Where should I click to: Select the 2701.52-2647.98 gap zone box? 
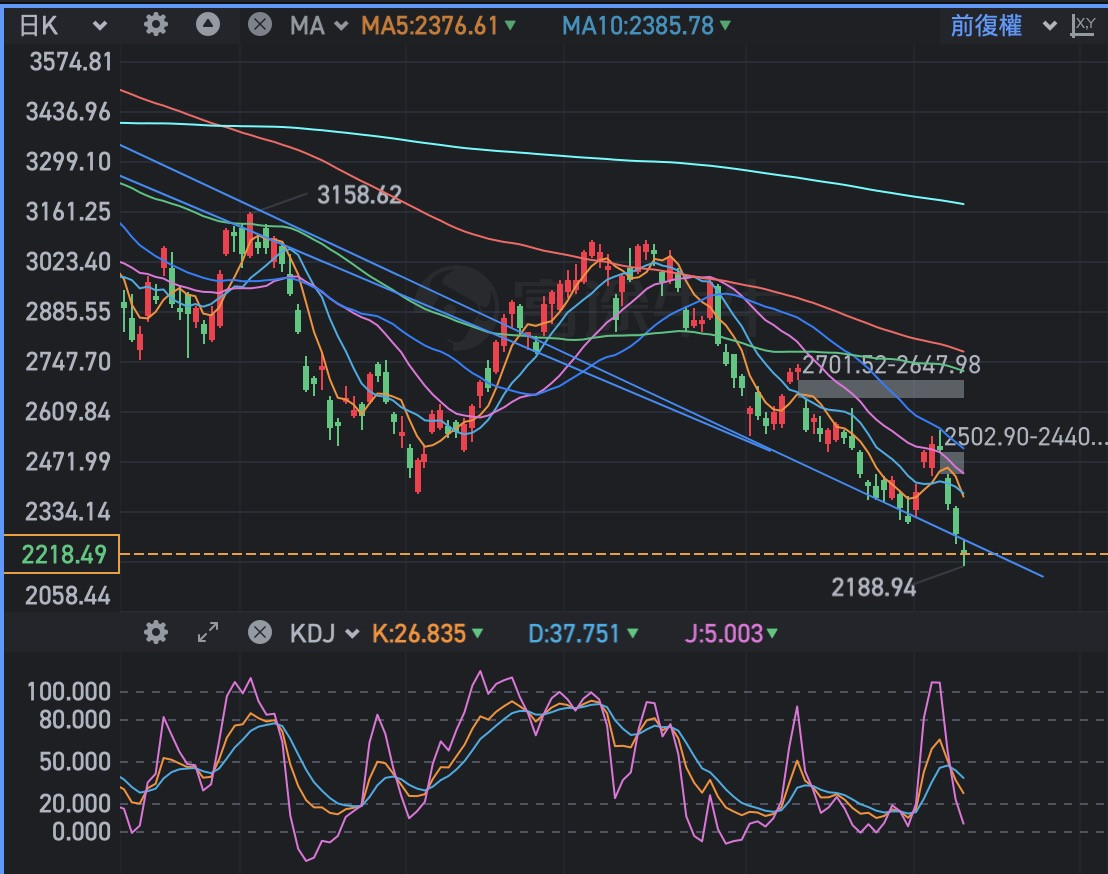(880, 389)
